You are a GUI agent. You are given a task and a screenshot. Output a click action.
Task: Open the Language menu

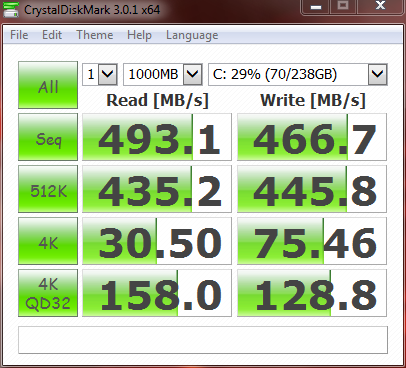point(192,35)
